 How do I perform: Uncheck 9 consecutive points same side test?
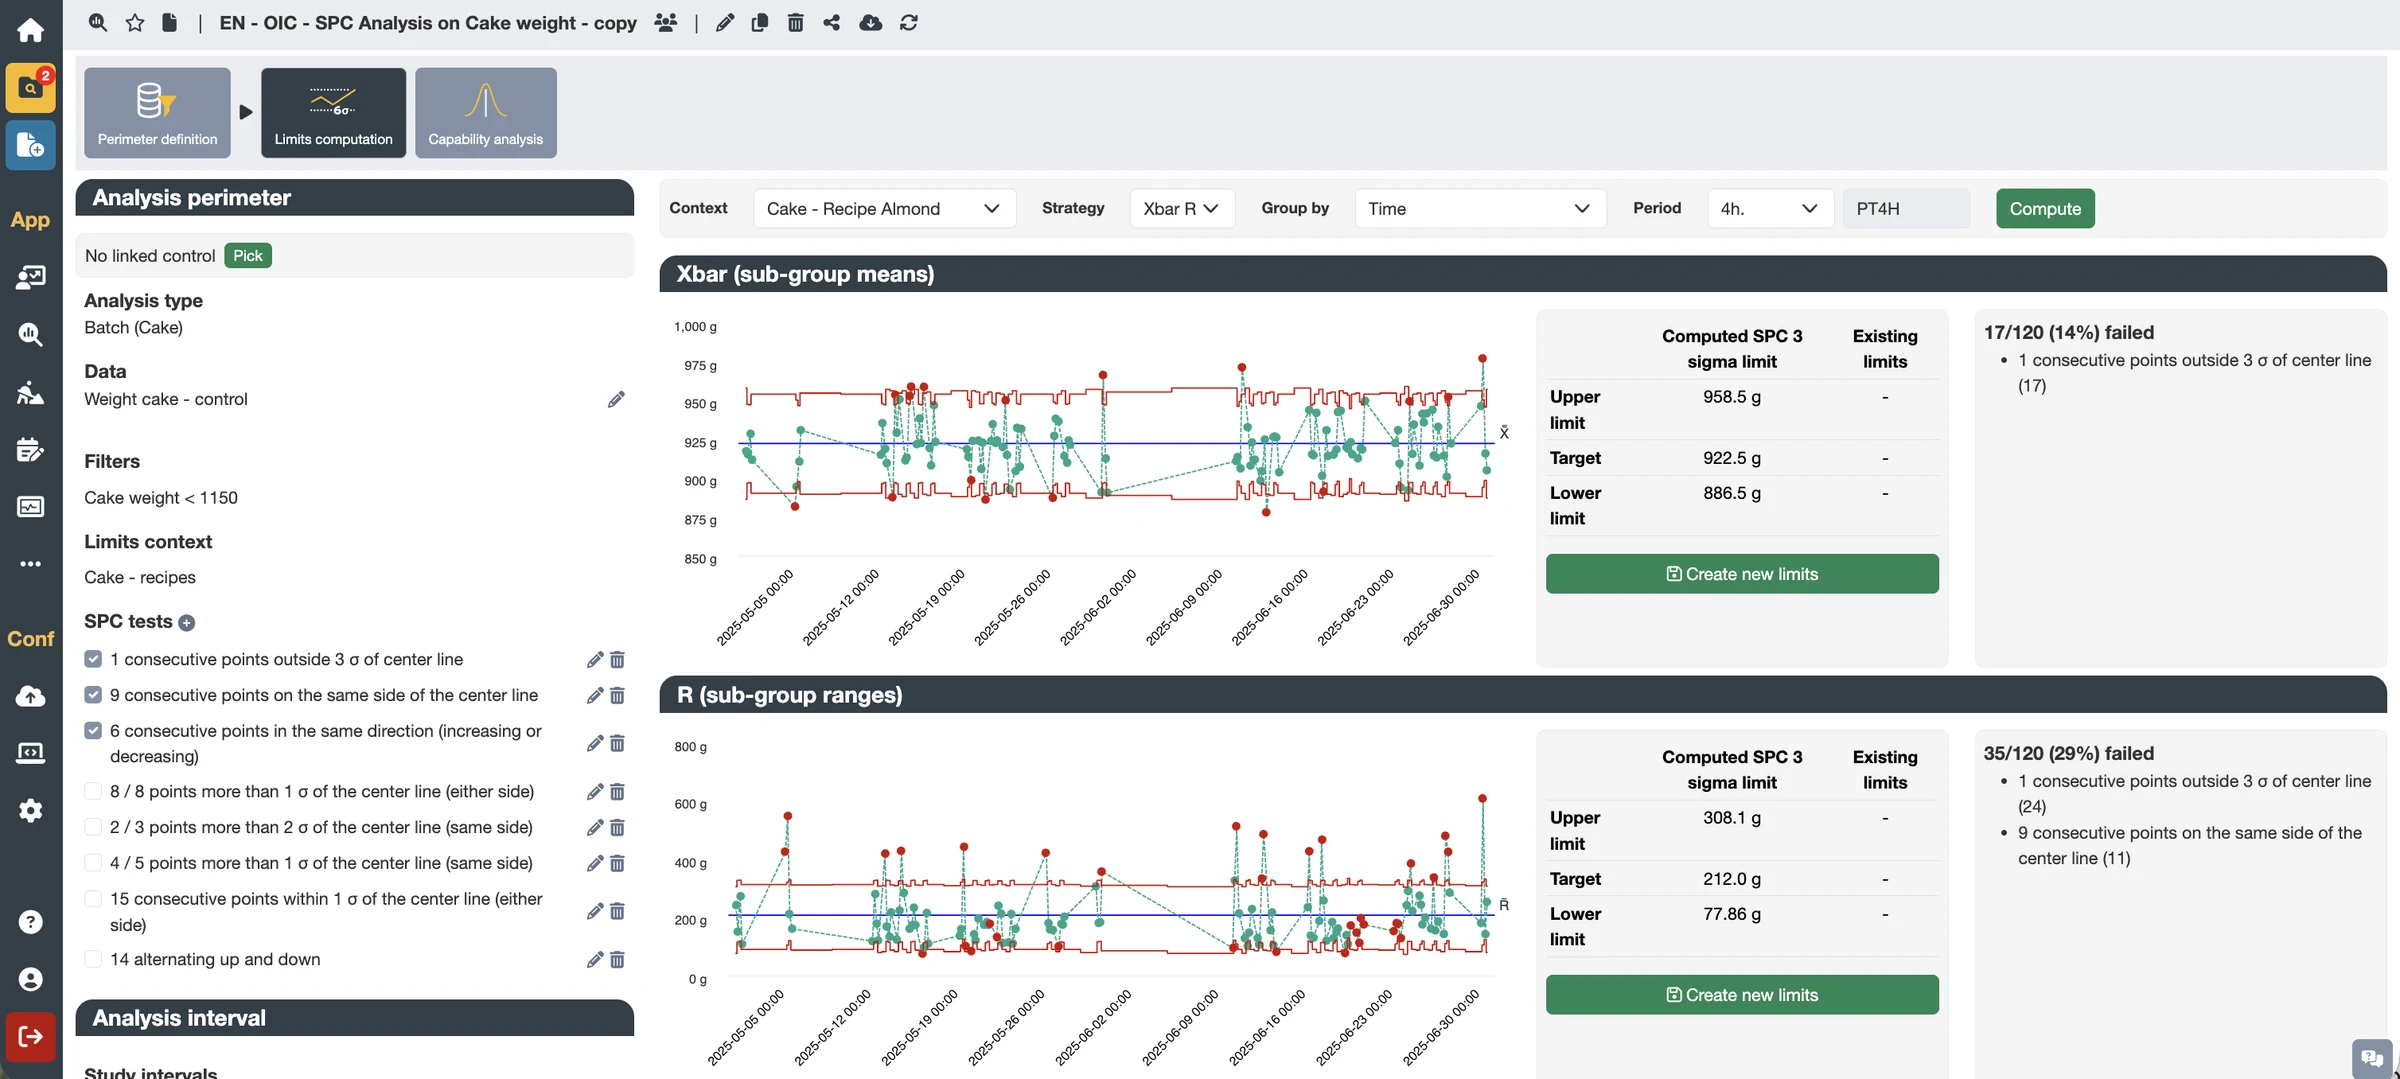(x=93, y=695)
